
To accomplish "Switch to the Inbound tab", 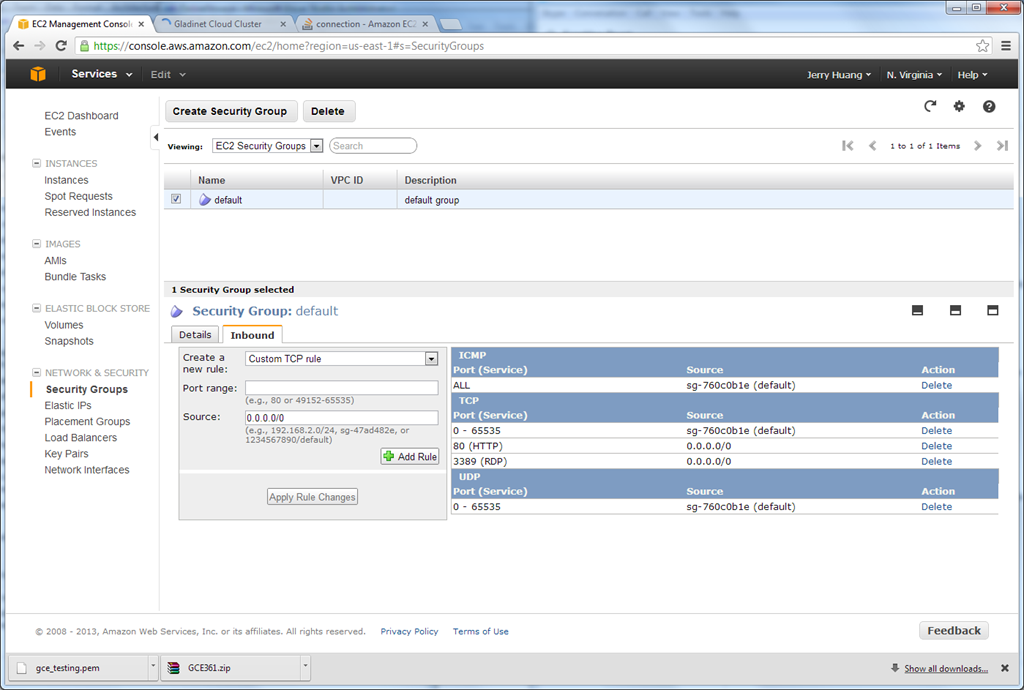I will coord(252,334).
